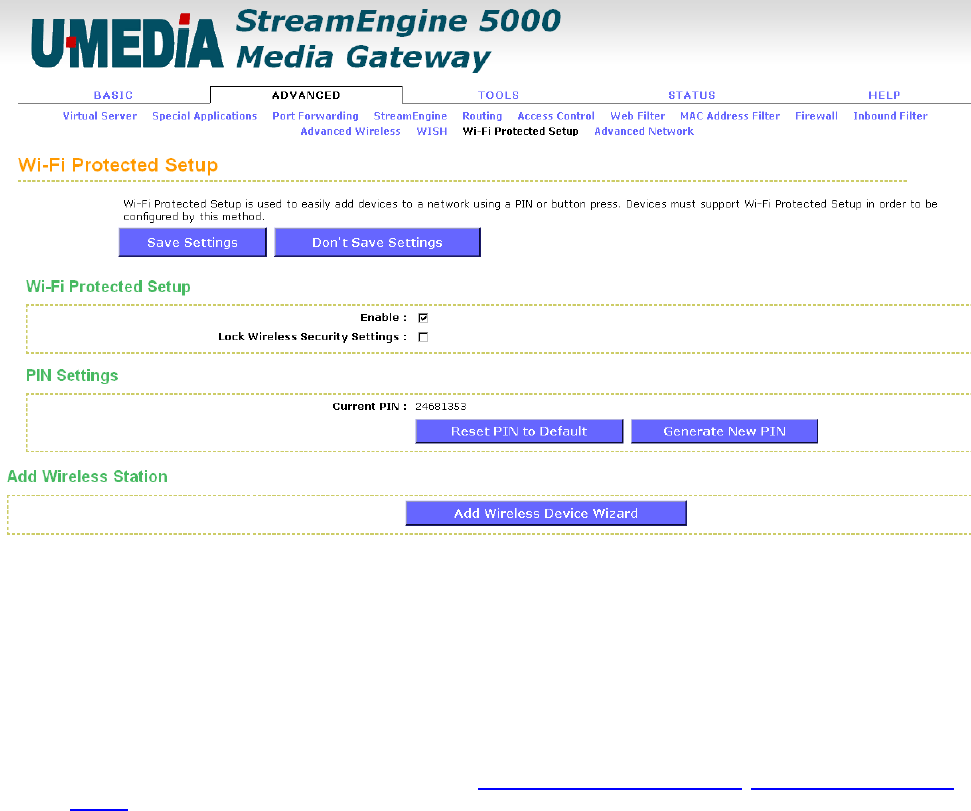The height and width of the screenshot is (811, 971).
Task: Toggle the Enable checkbox
Action: click(423, 318)
